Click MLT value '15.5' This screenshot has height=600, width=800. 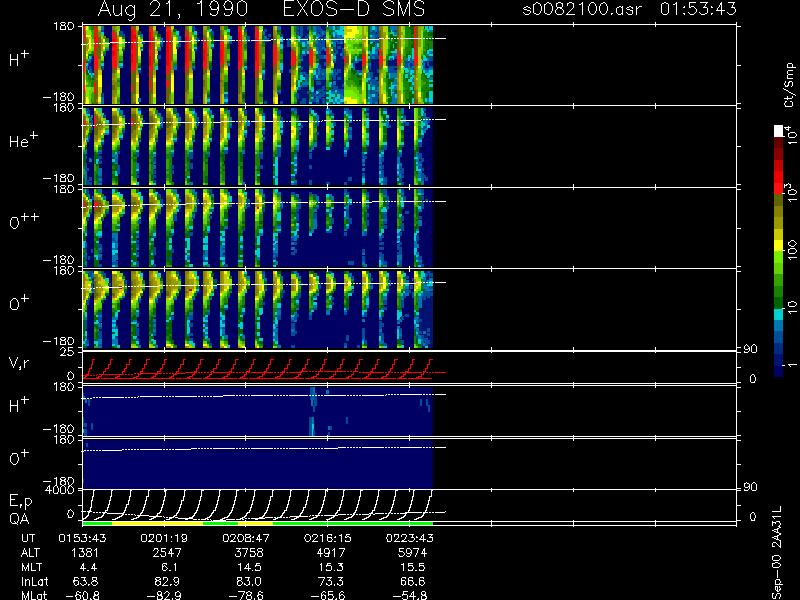(412, 567)
